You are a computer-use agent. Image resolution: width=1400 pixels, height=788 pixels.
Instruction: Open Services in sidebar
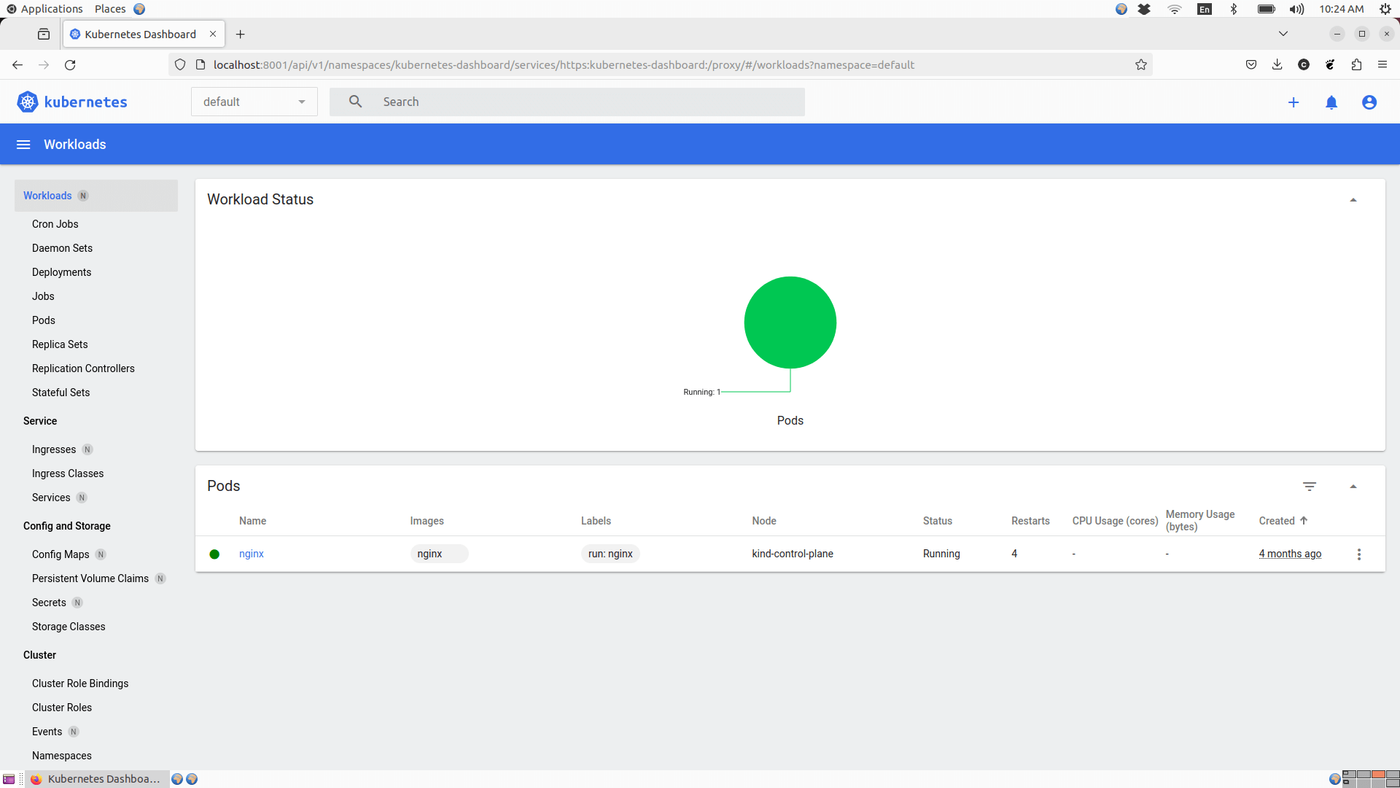51,498
